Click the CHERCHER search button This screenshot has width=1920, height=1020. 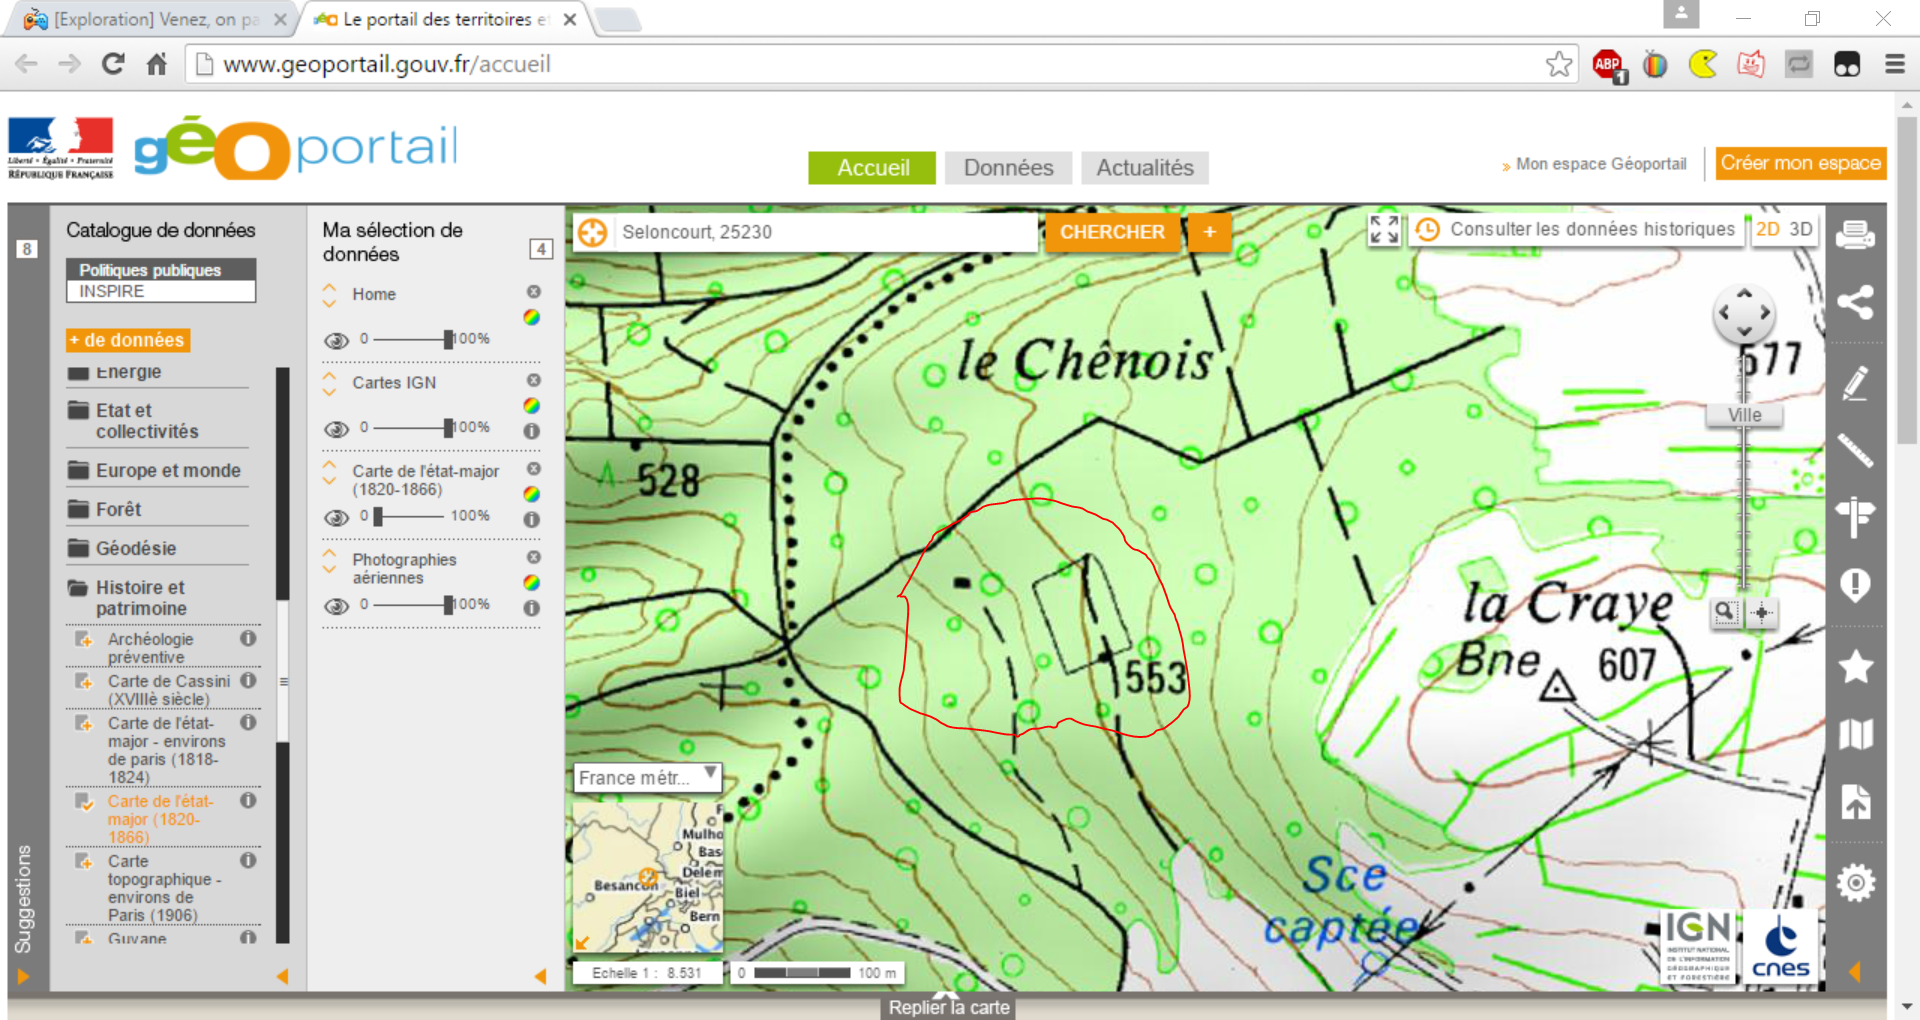(x=1112, y=232)
